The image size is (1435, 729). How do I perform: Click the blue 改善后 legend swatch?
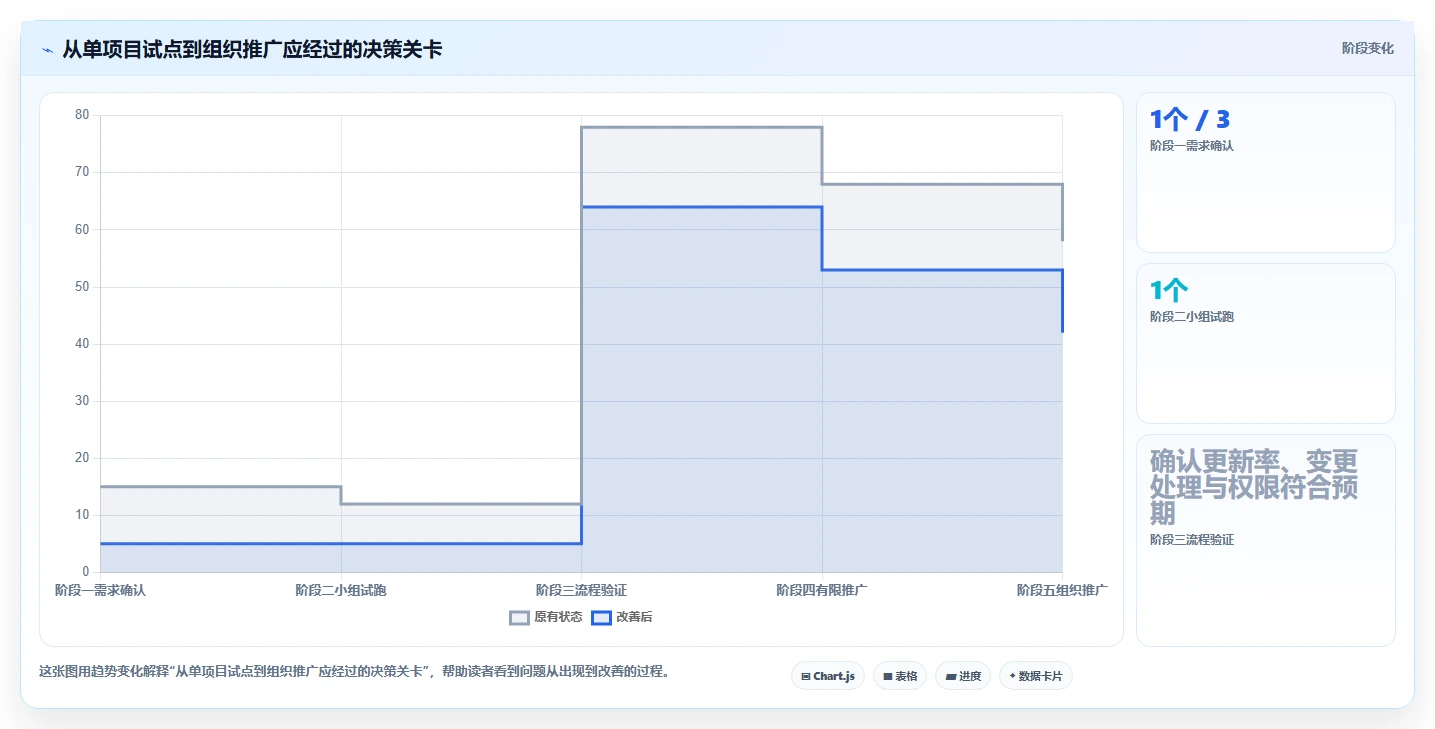[x=601, y=617]
